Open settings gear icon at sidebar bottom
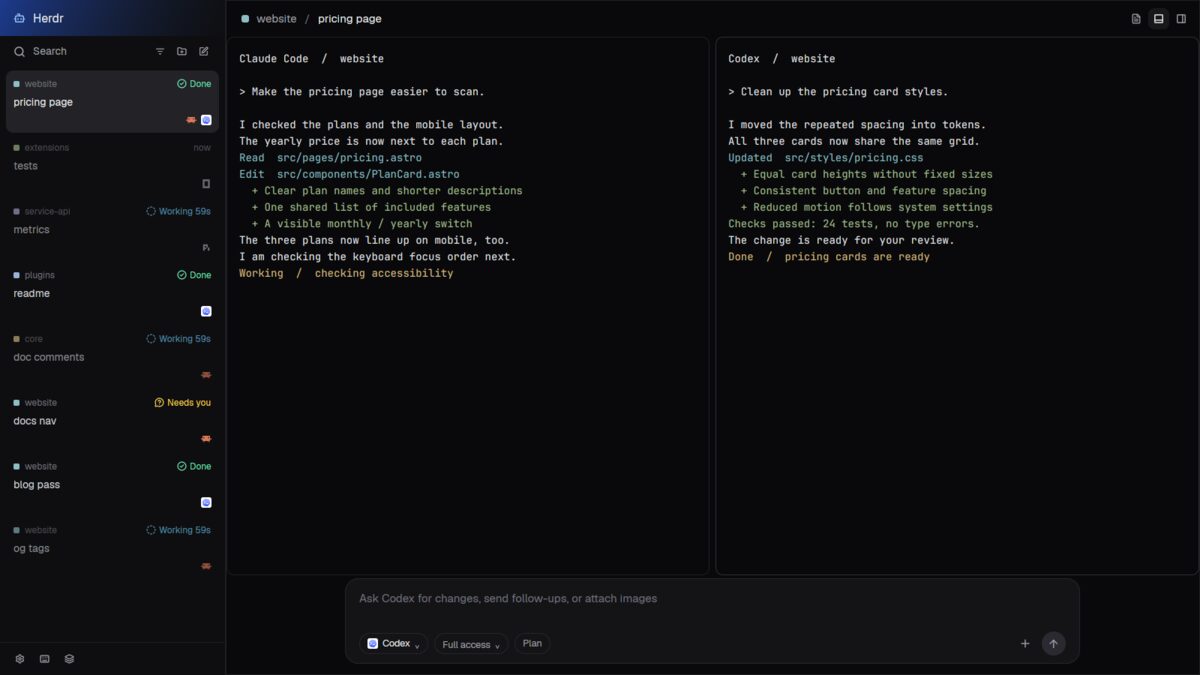Screen dimensions: 1200x675 point(19,659)
